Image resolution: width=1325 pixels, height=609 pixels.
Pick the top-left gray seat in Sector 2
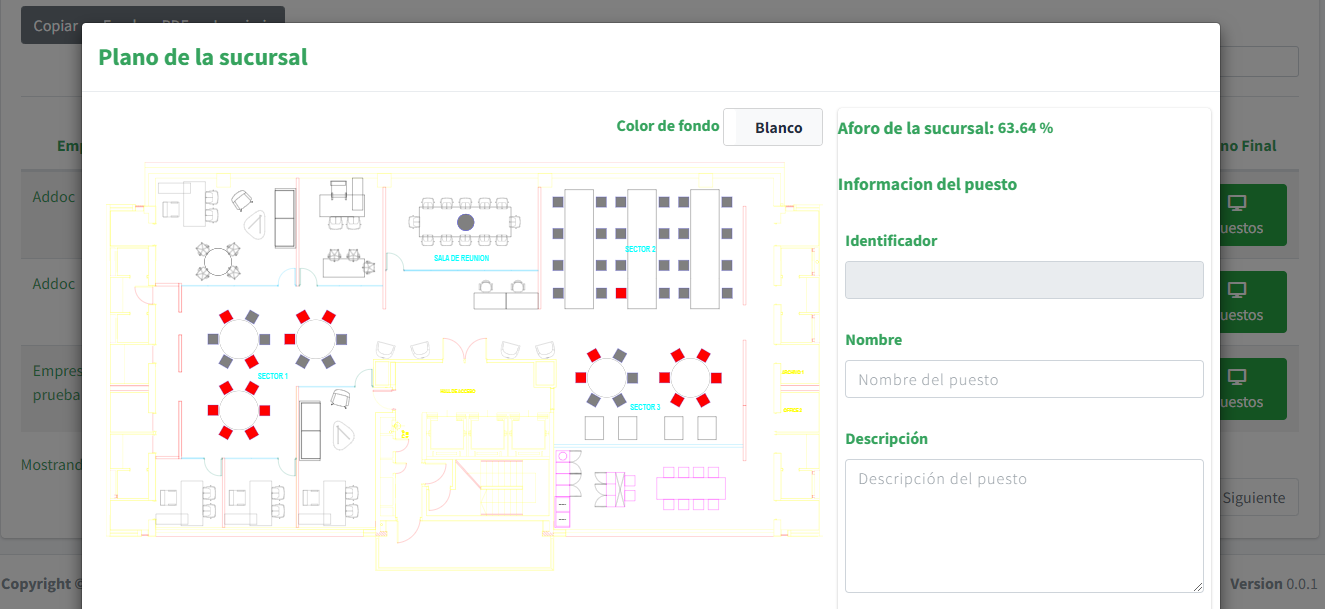coord(557,202)
